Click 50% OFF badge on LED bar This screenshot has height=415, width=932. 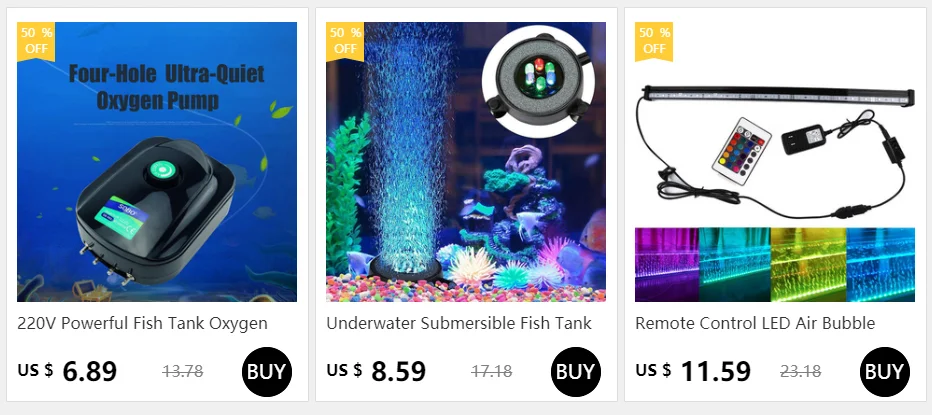point(654,41)
